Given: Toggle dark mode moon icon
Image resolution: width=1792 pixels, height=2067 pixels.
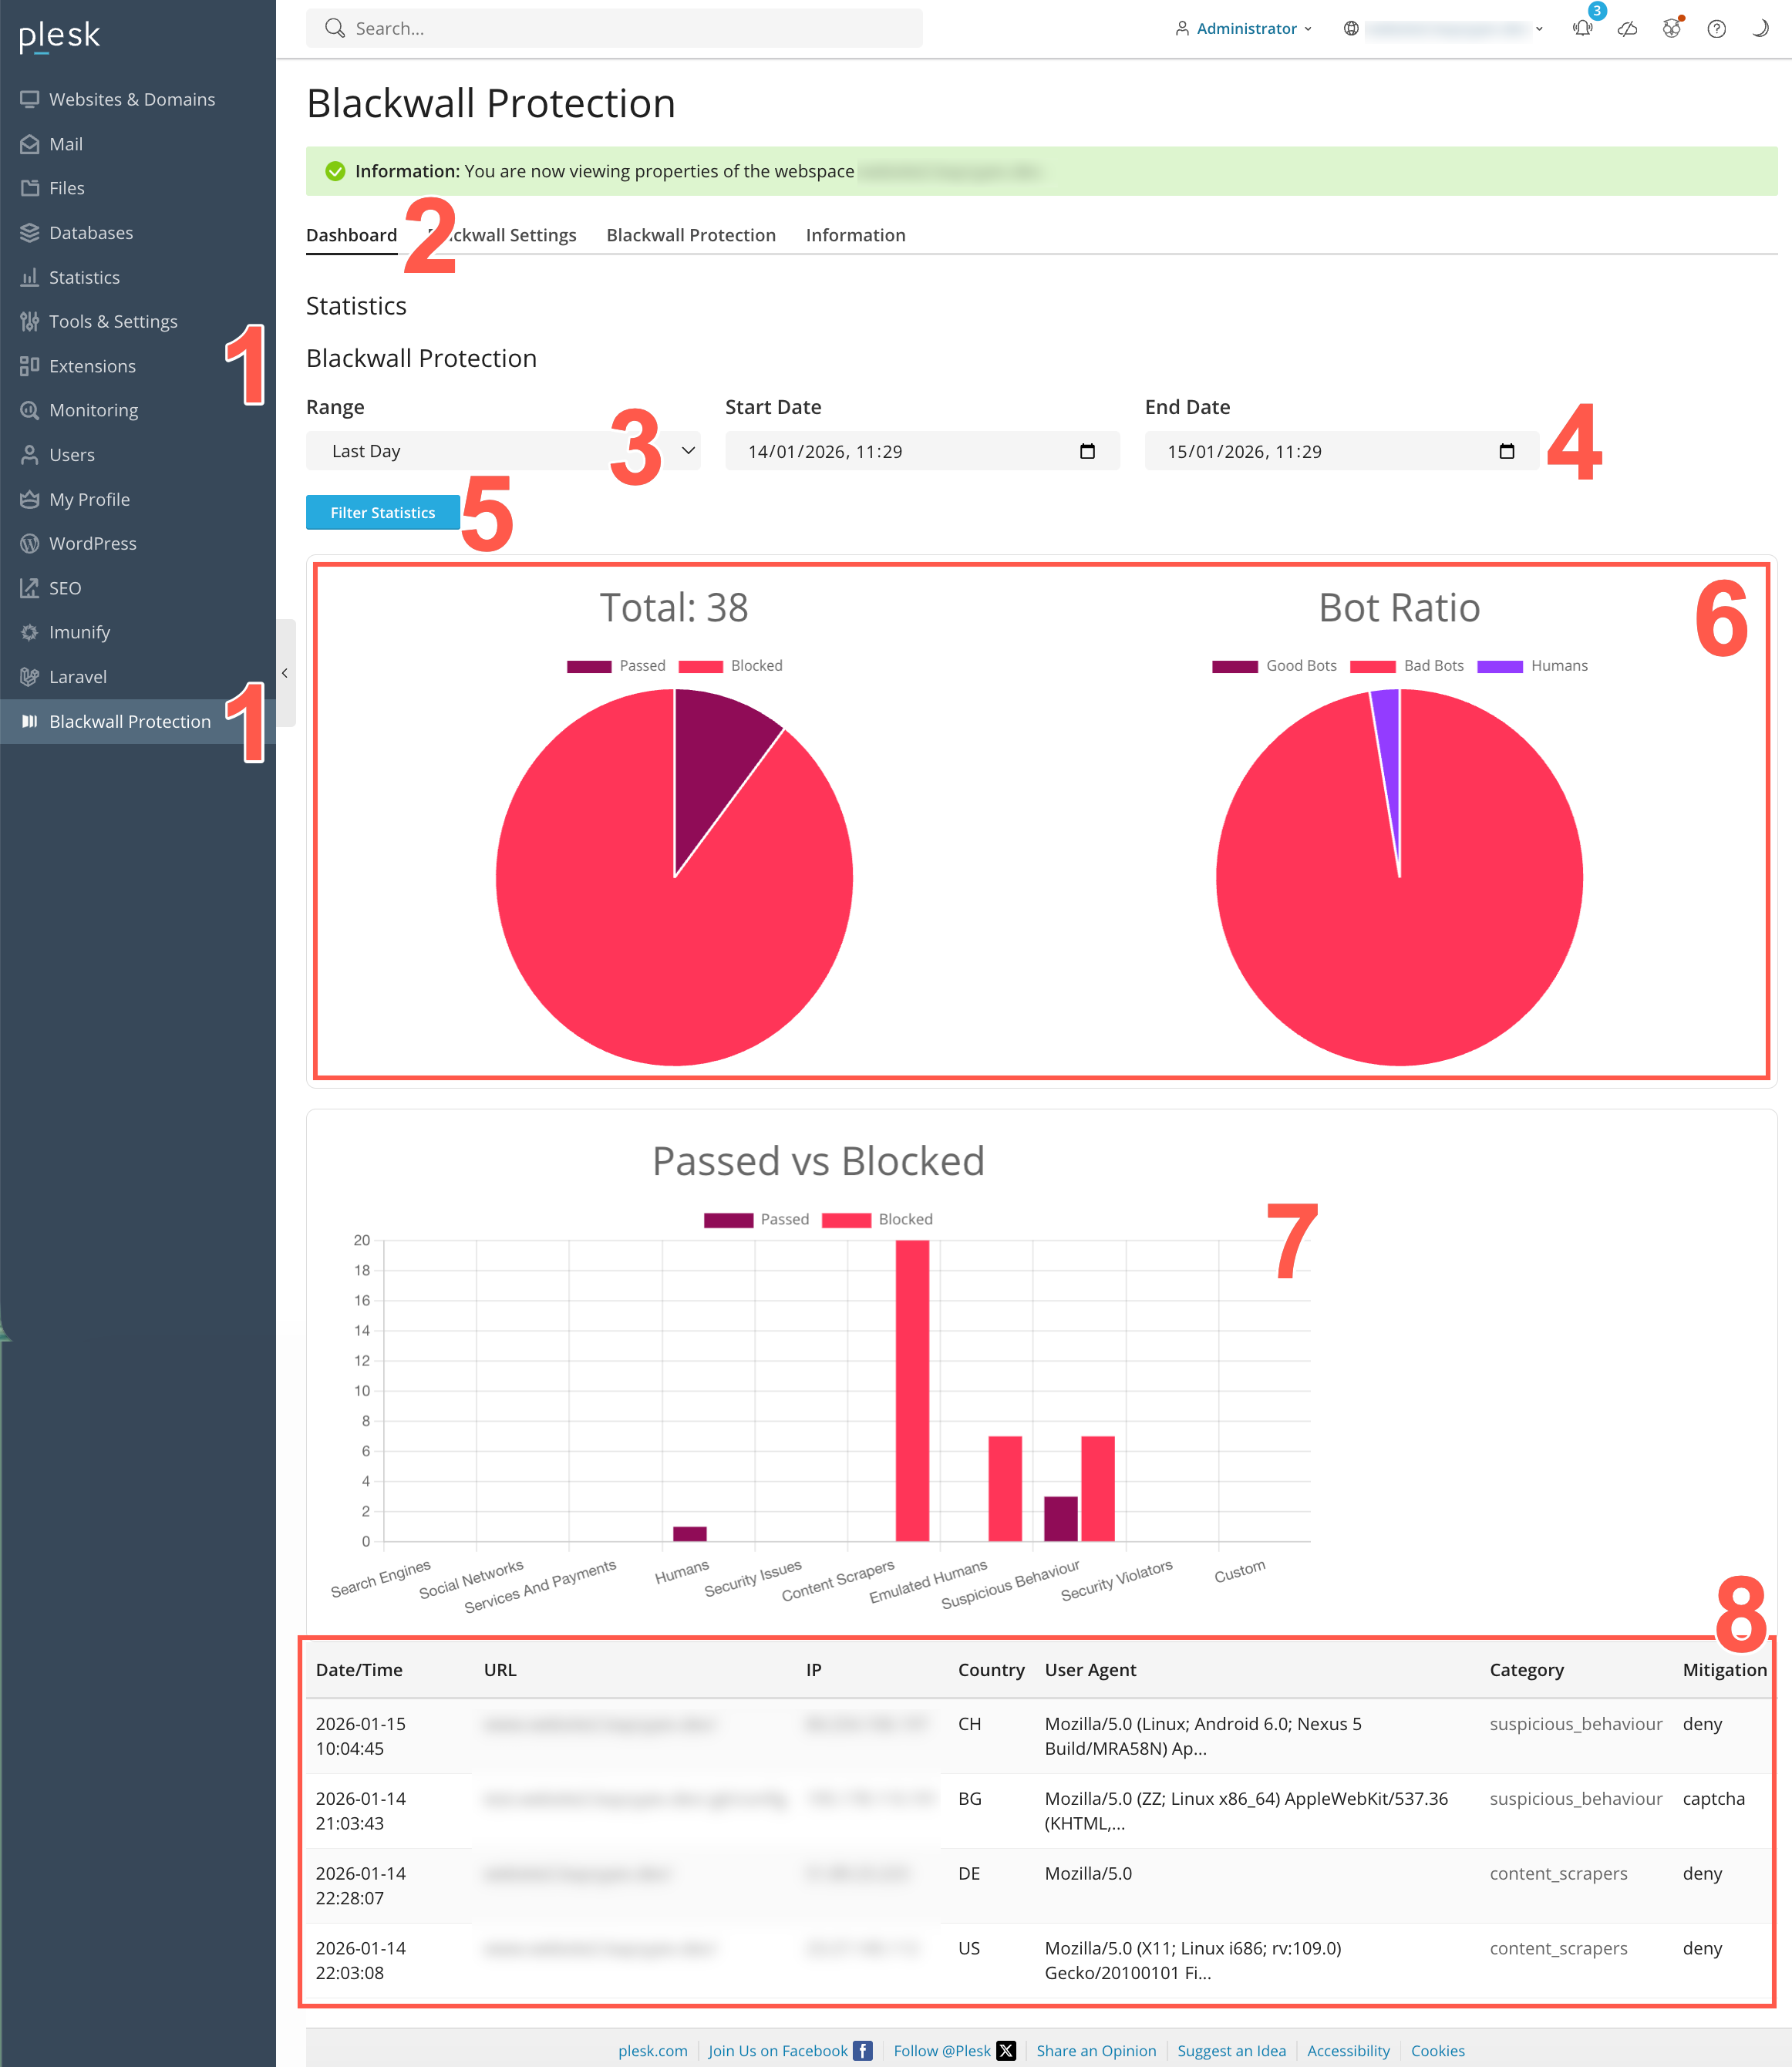Looking at the screenshot, I should click(1760, 28).
